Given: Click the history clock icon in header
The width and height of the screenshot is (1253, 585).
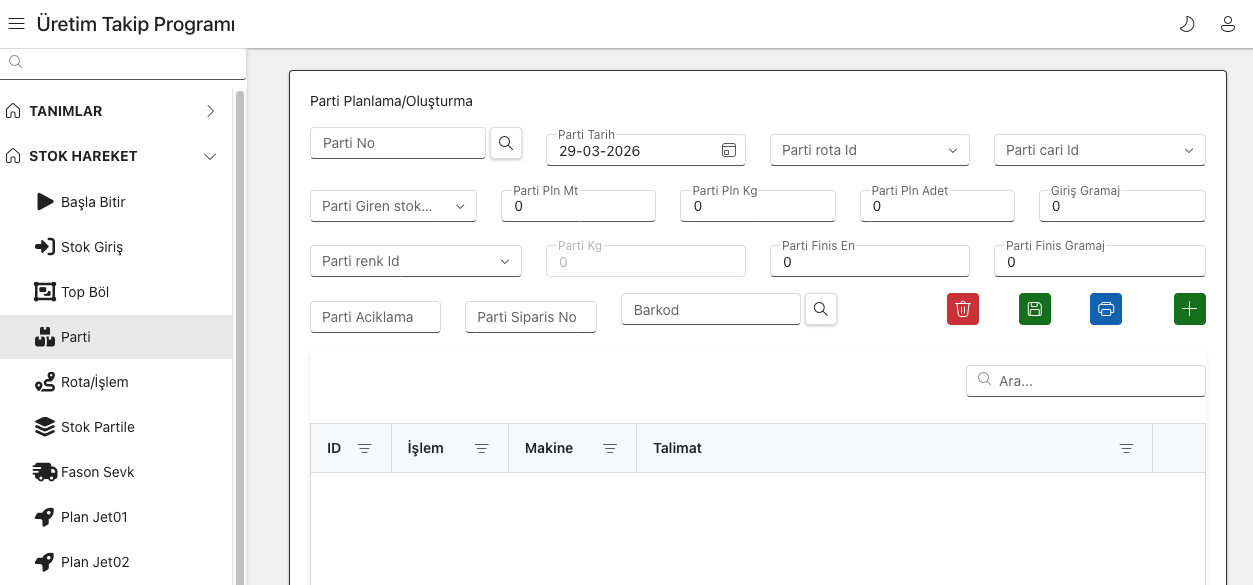Looking at the screenshot, I should pos(1187,23).
